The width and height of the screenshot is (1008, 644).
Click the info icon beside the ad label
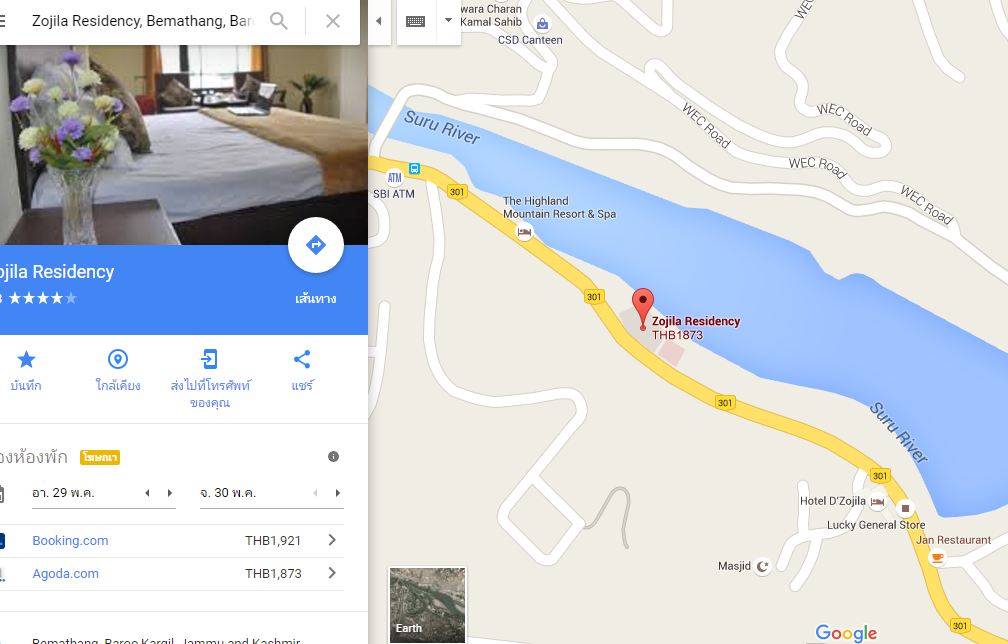tap(333, 456)
